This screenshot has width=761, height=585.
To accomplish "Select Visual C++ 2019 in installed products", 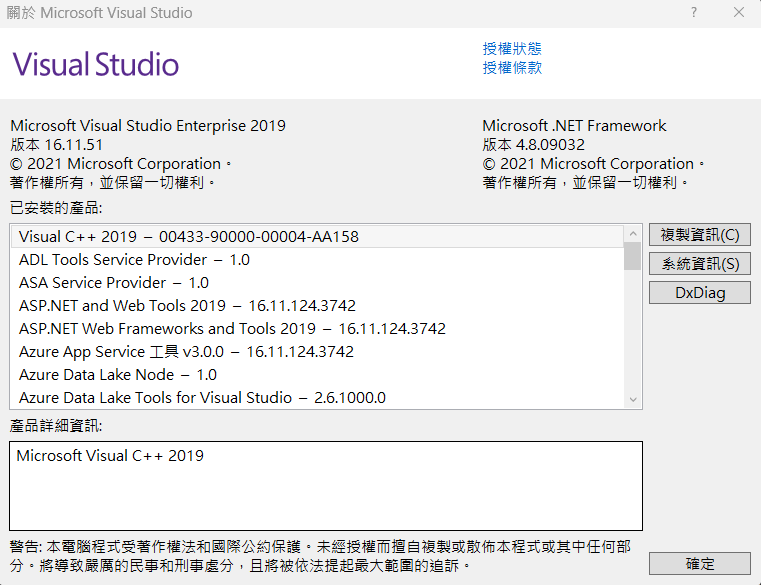I will click(x=189, y=237).
